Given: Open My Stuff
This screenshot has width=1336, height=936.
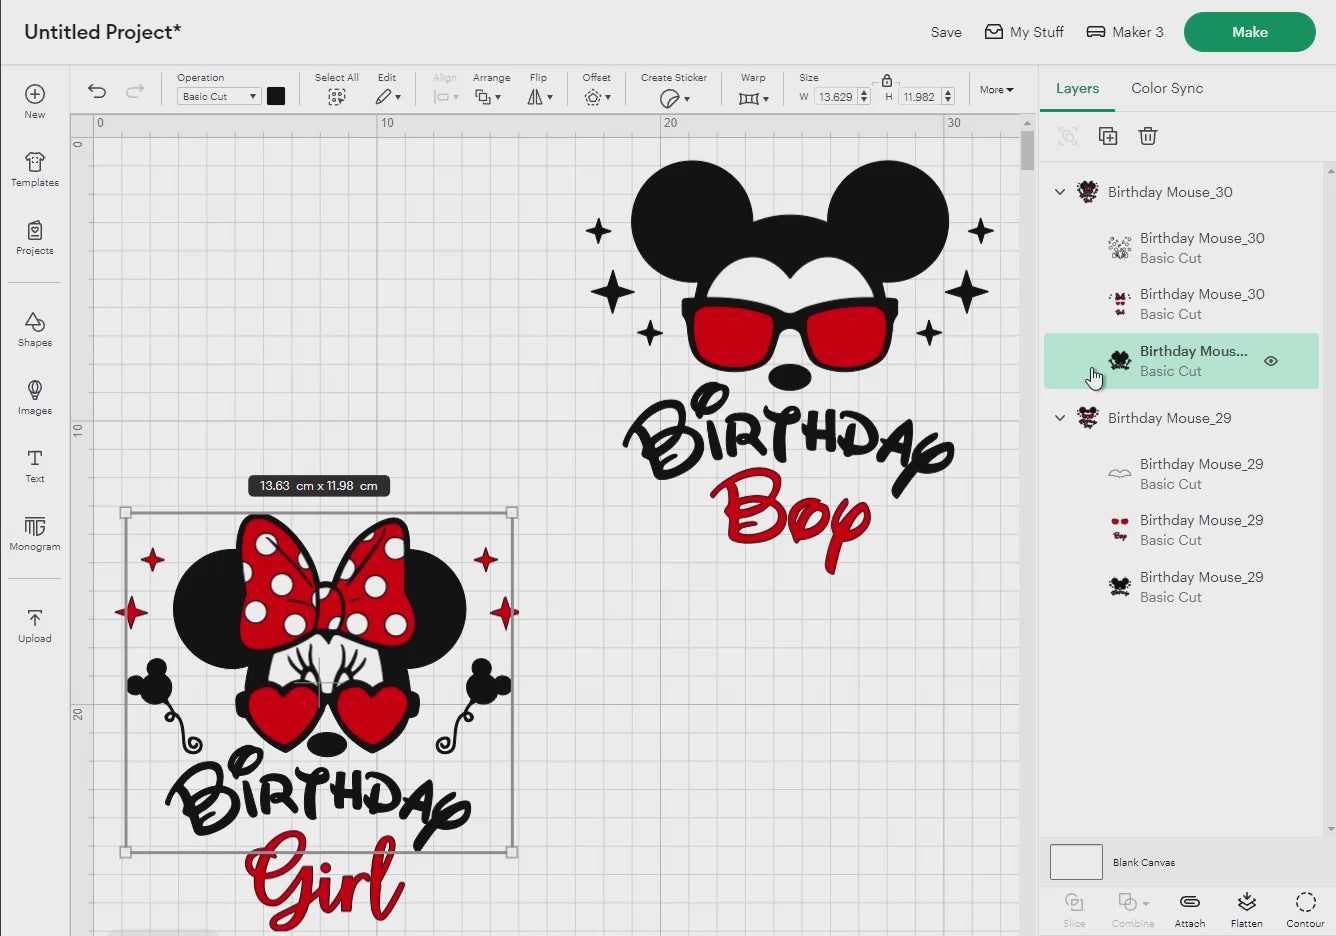Looking at the screenshot, I should point(1024,32).
